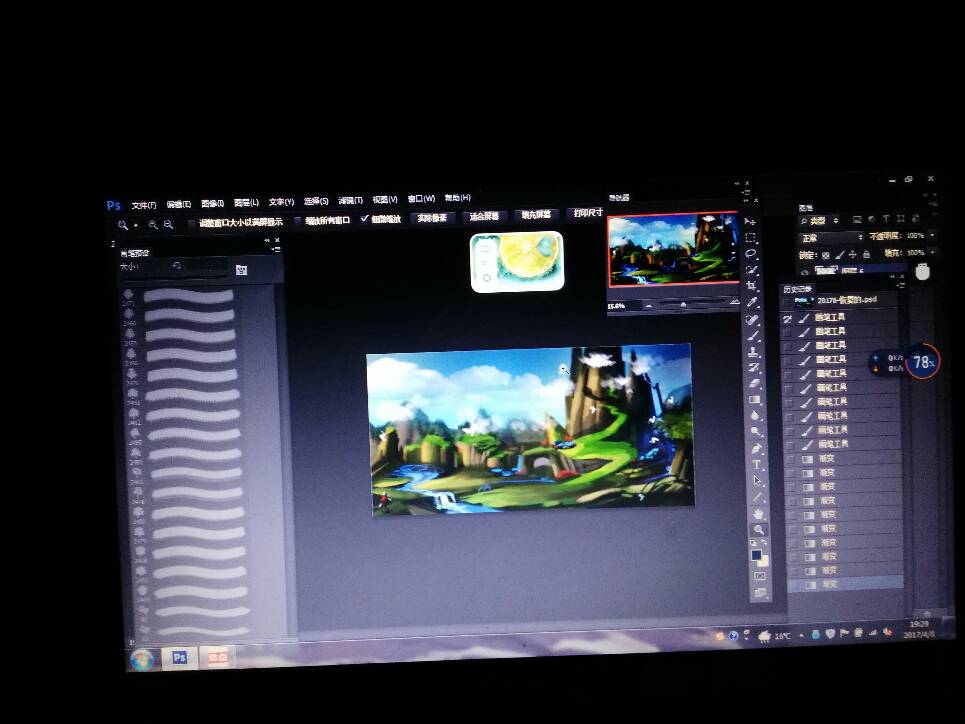
Task: Open the 编辑(E) menu
Action: [178, 204]
